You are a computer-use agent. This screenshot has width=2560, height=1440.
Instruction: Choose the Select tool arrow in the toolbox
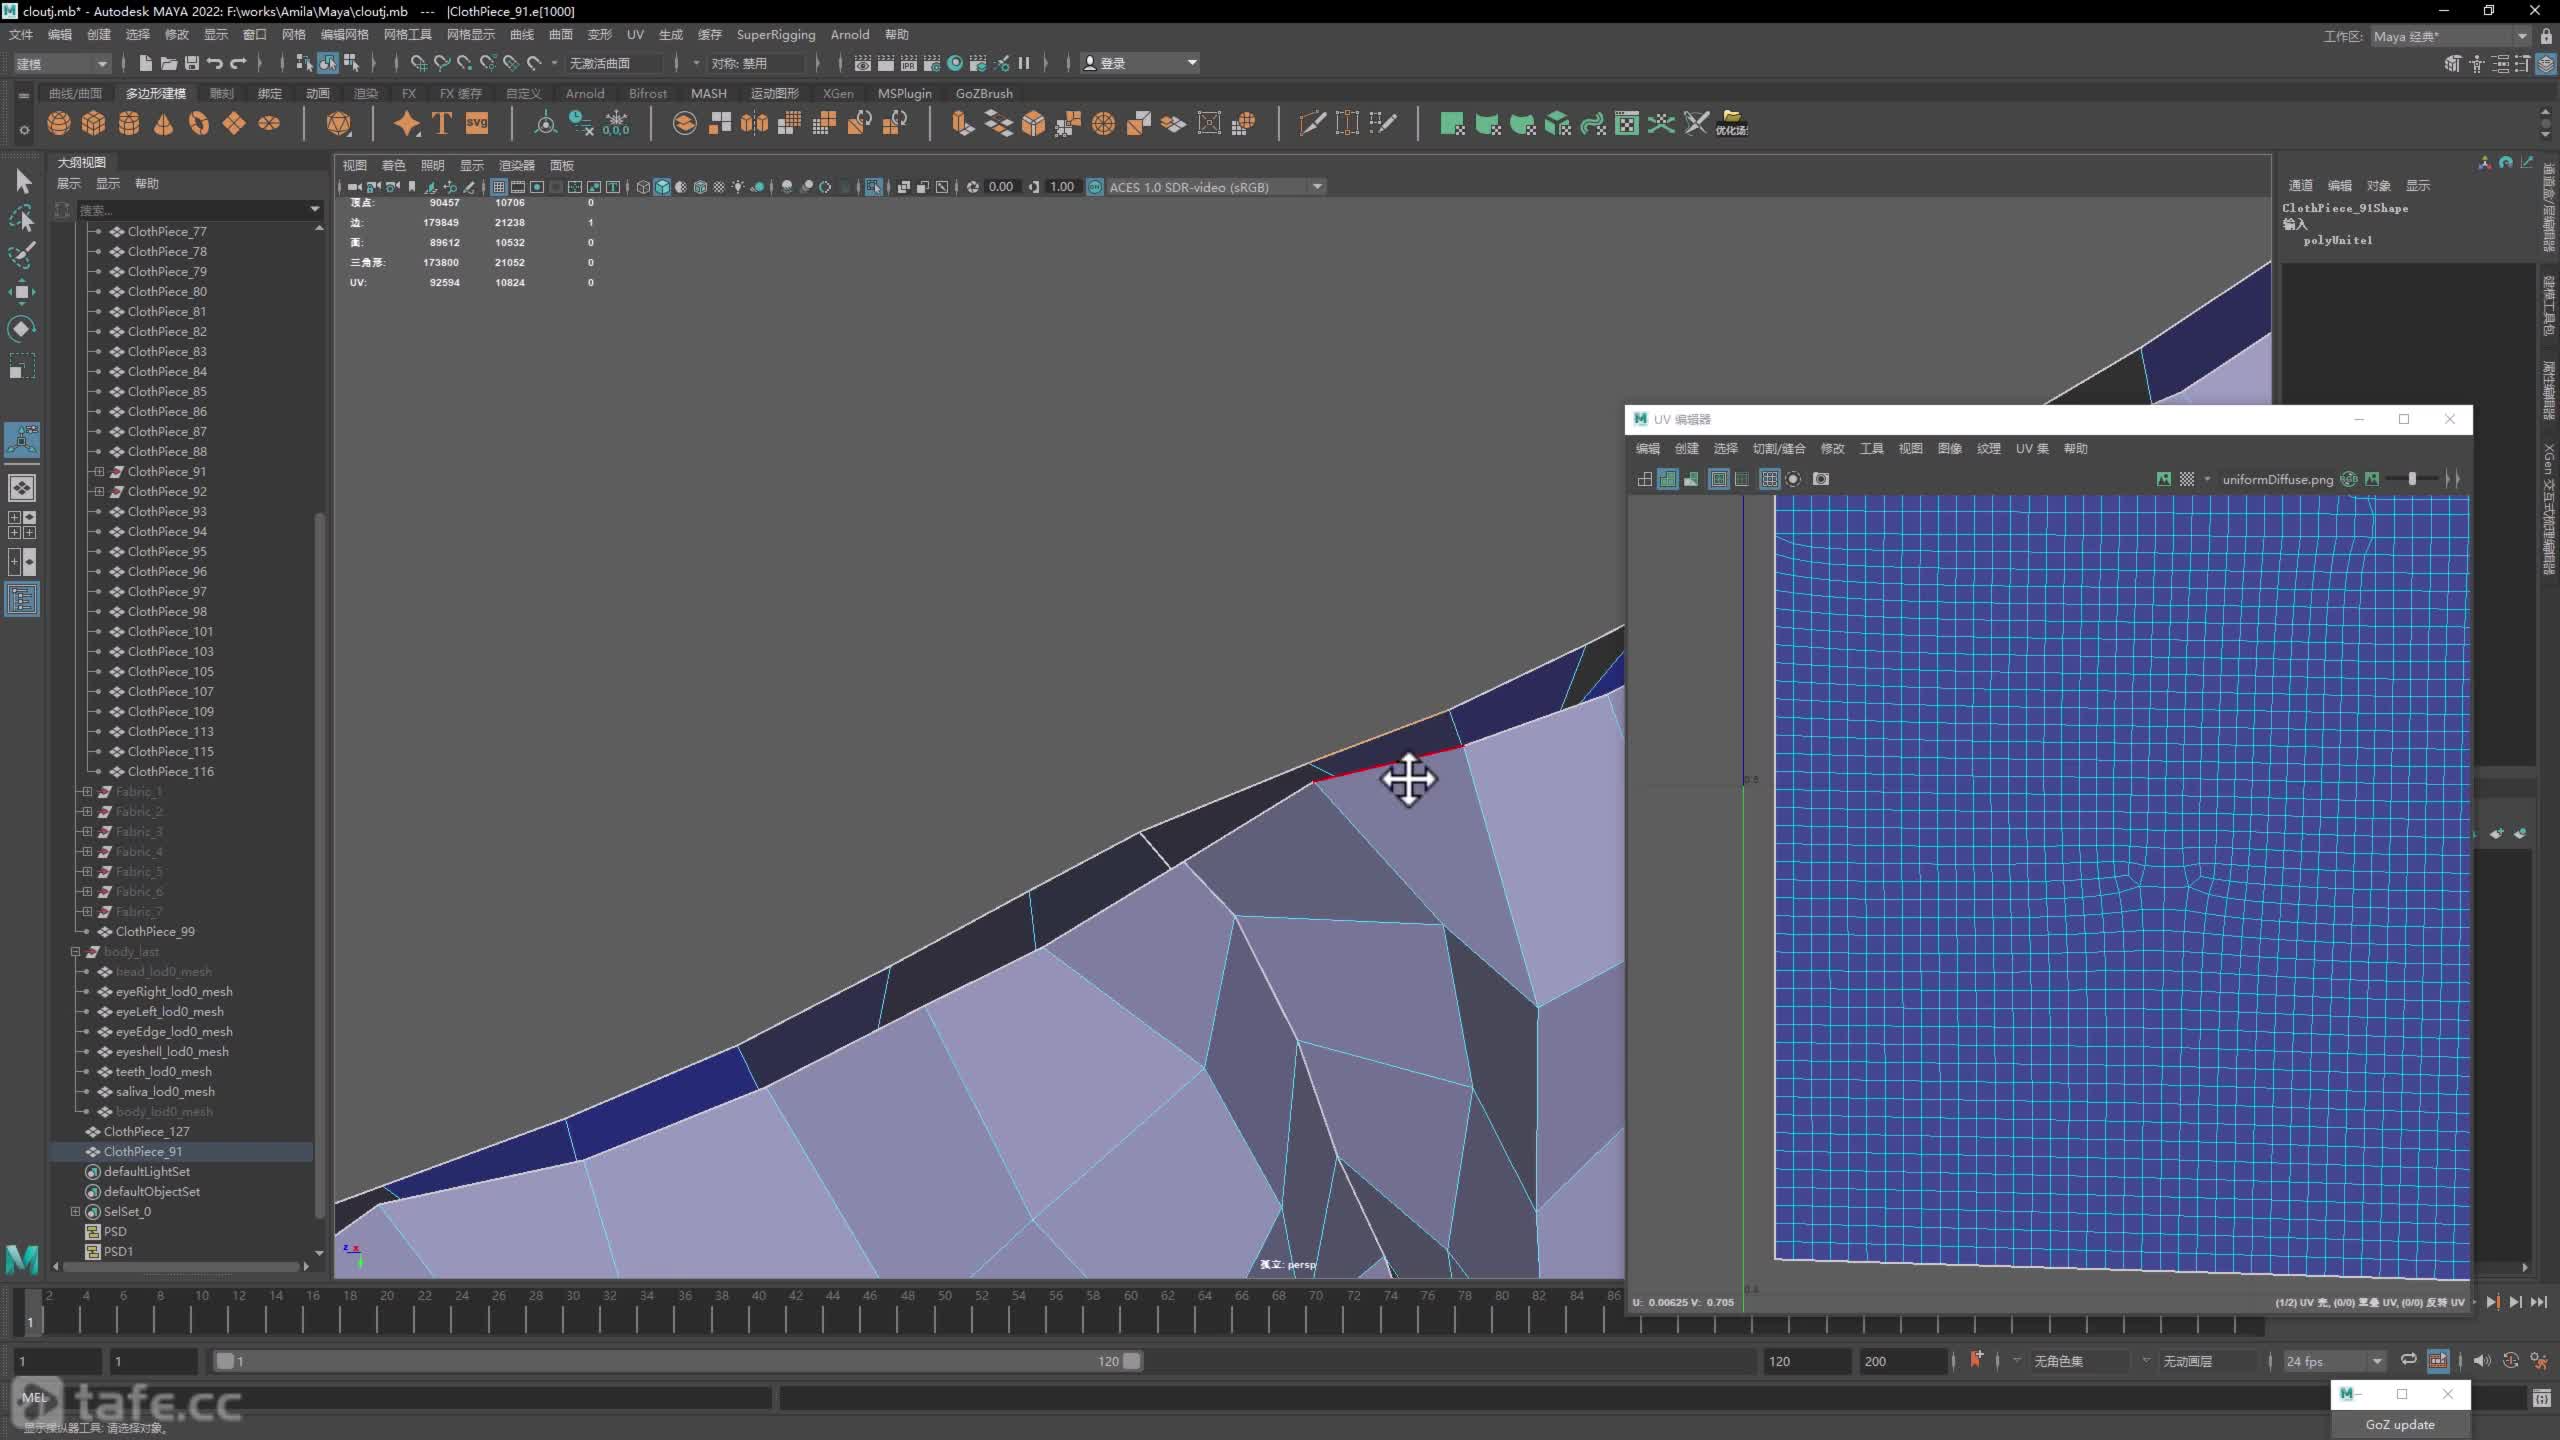tap(22, 181)
